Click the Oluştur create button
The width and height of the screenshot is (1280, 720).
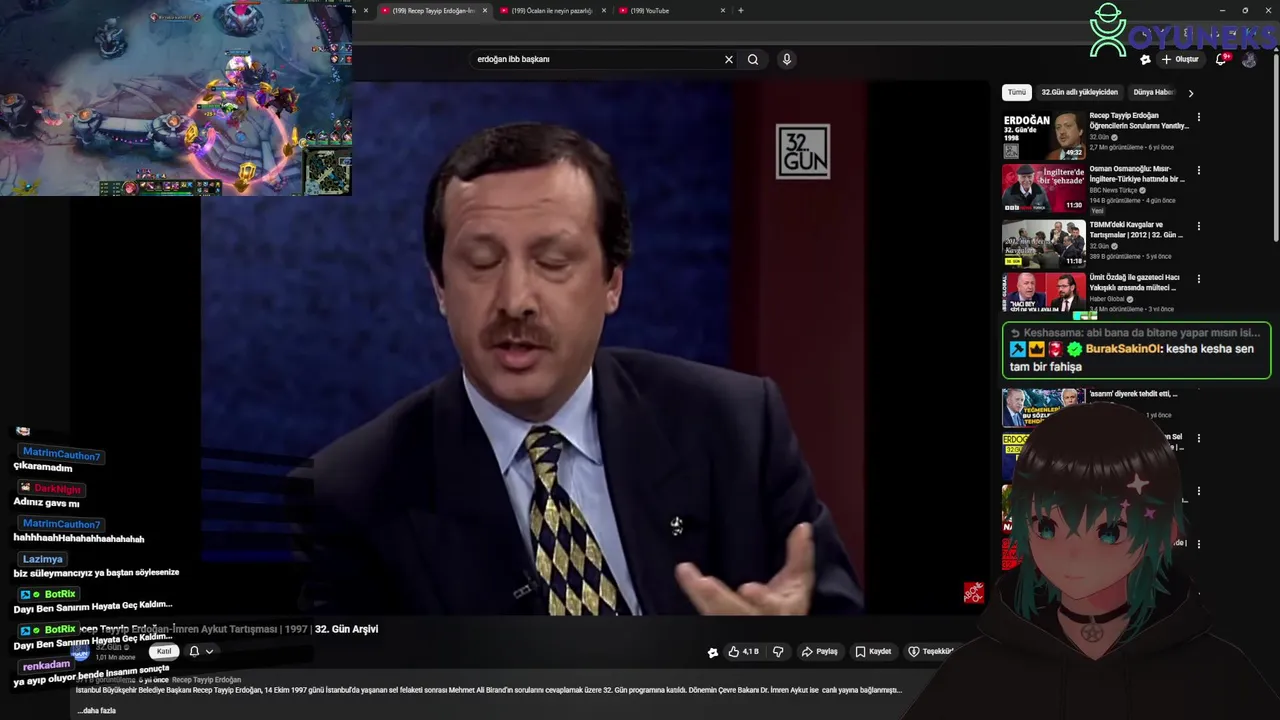tap(1180, 59)
